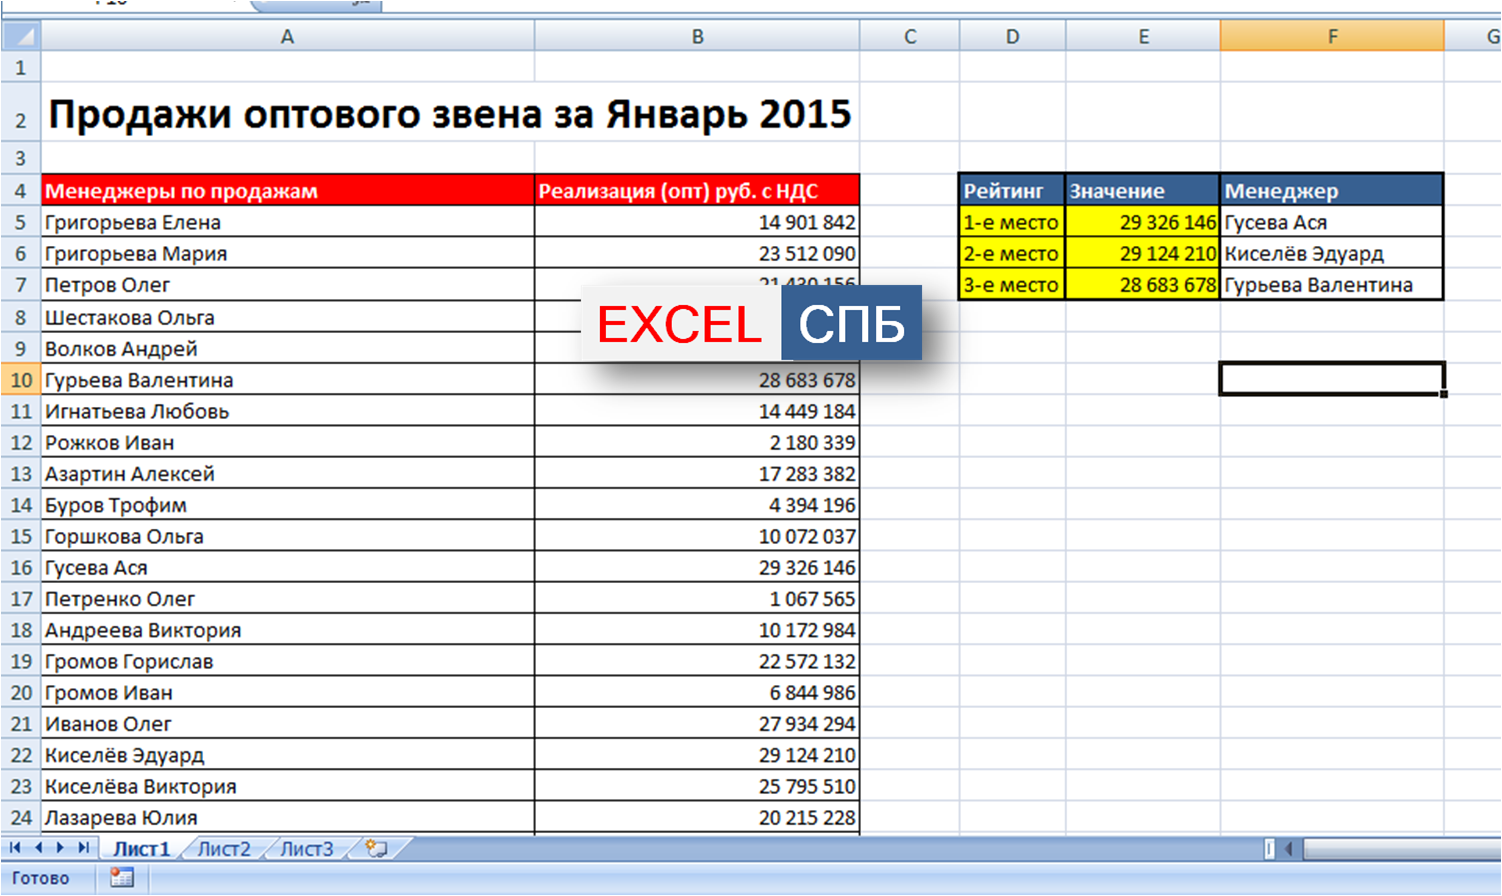
Task: Select the Лист1 sheet tab
Action: [141, 849]
